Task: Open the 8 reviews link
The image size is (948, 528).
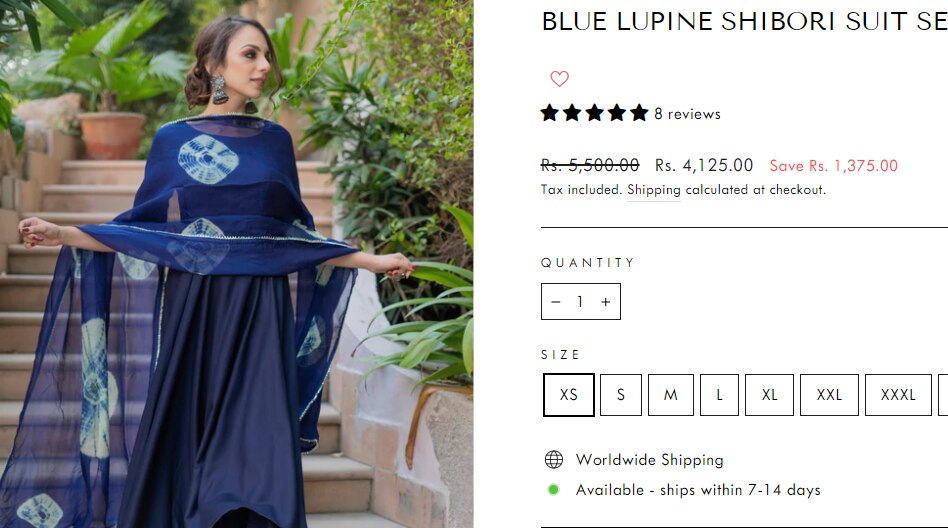Action: [687, 114]
